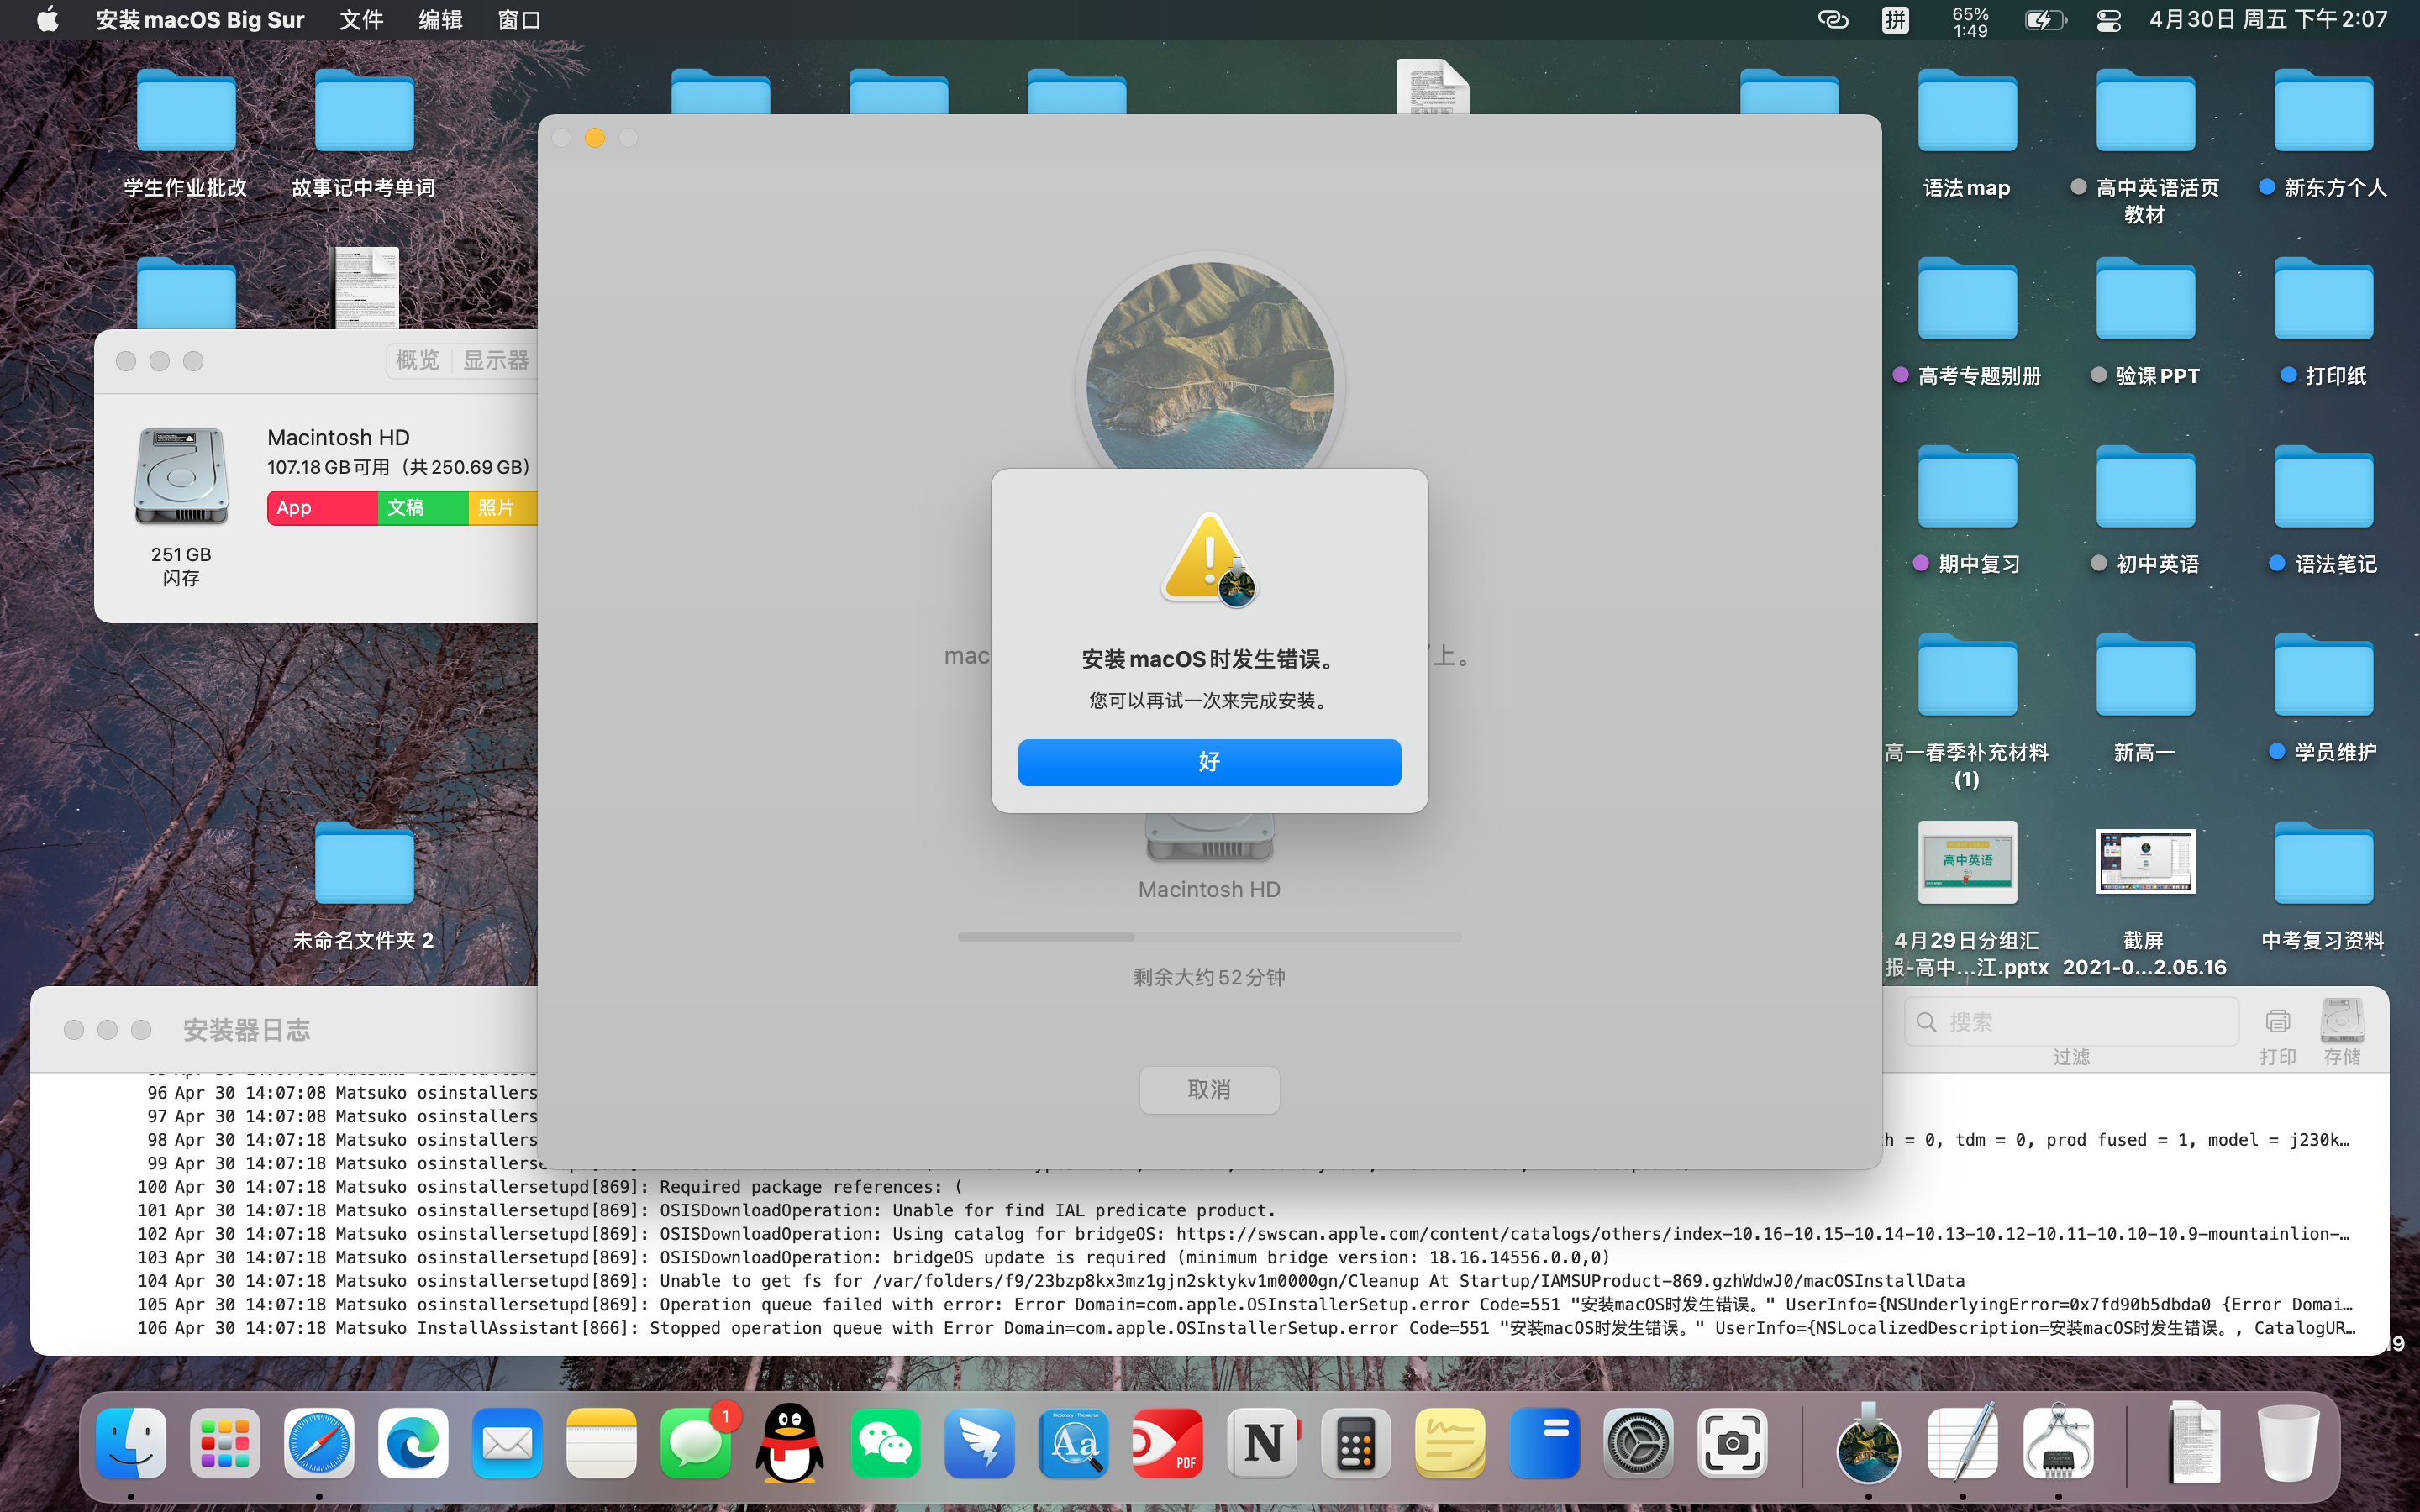Viewport: 2420px width, 1512px height.
Task: Click the Pinyin input method indicator
Action: 1895,20
